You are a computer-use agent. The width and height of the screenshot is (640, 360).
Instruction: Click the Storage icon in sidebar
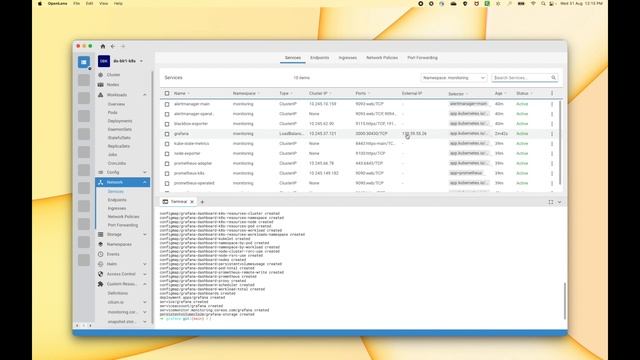point(100,234)
